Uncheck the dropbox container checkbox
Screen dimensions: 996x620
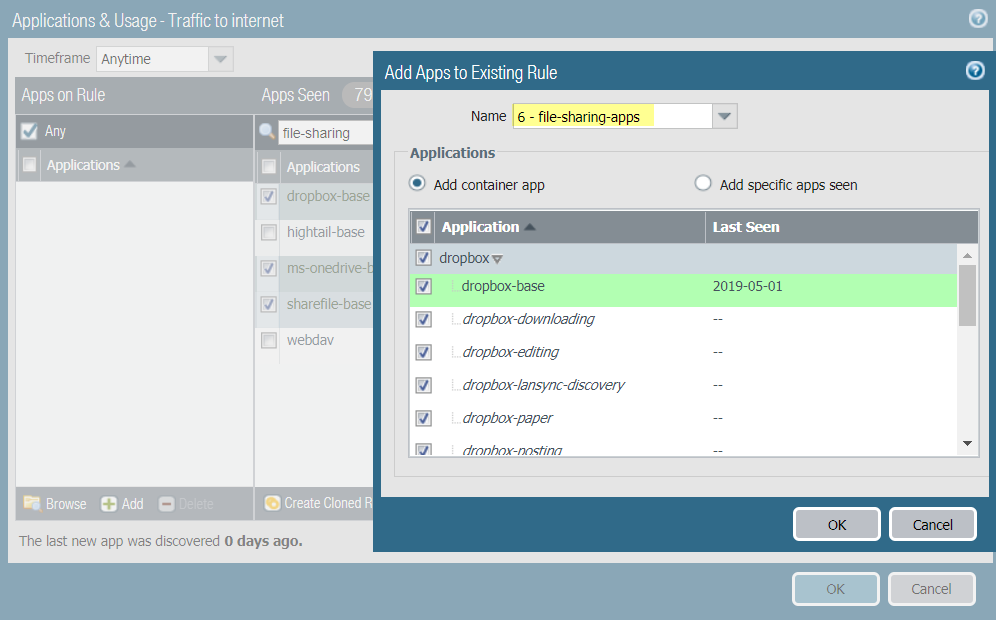[423, 258]
